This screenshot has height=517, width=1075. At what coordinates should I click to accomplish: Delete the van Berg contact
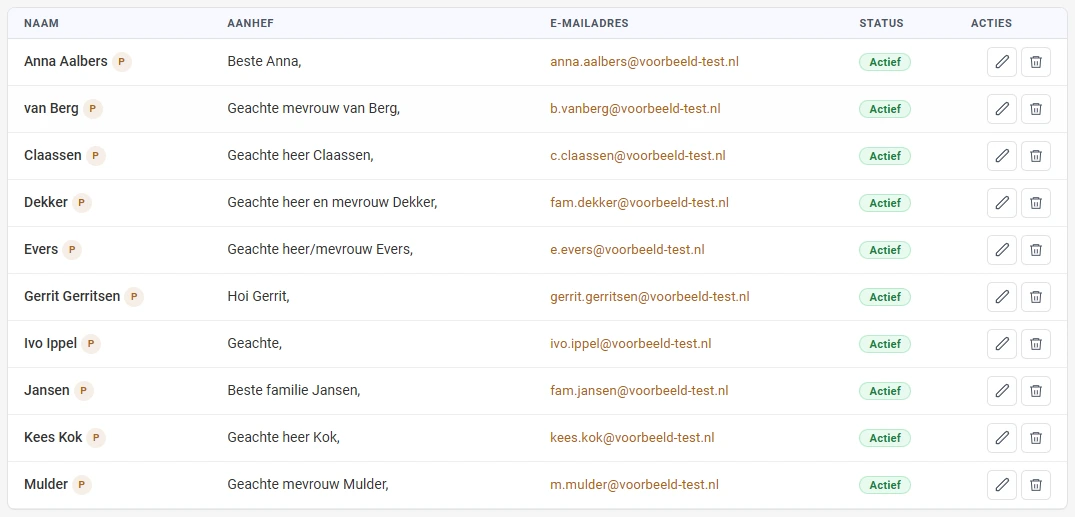[x=1036, y=109]
